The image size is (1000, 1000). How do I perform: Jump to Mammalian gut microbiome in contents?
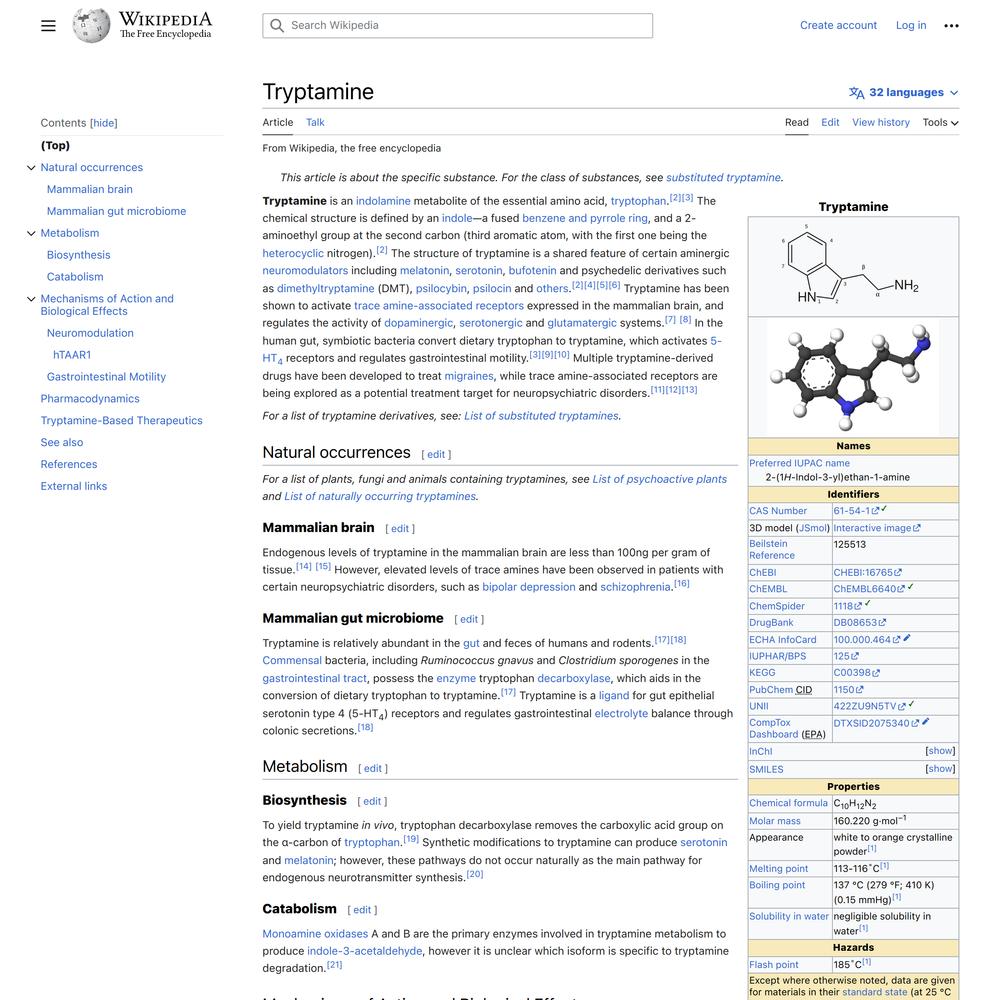coord(116,211)
